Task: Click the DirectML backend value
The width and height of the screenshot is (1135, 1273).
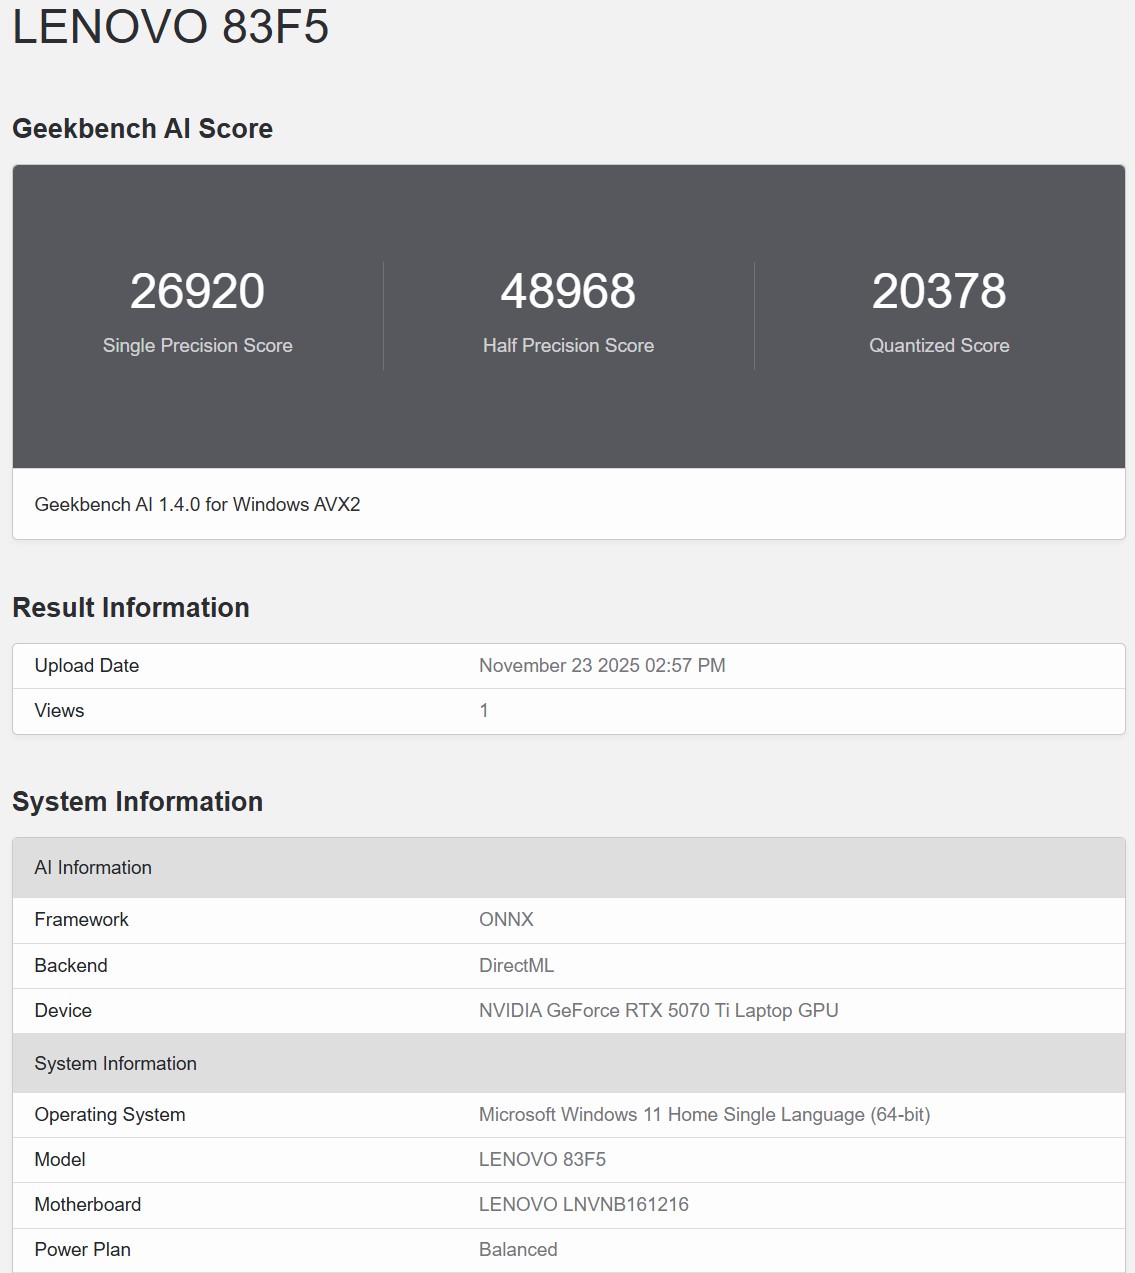Action: 517,965
